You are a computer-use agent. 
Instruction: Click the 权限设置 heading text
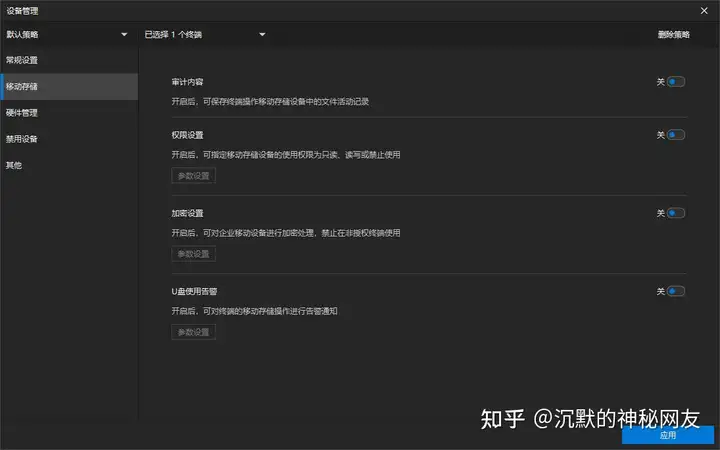point(187,135)
